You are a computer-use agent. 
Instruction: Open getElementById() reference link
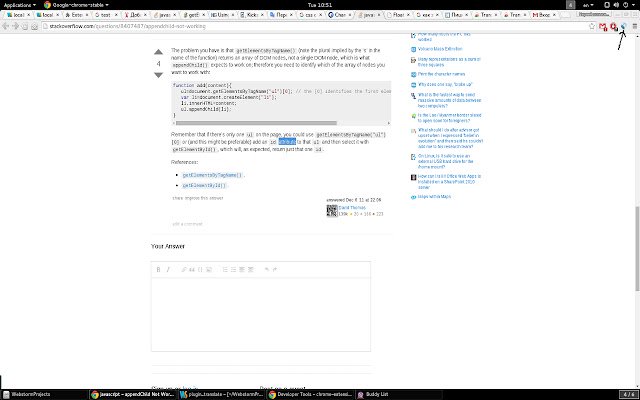[204, 185]
